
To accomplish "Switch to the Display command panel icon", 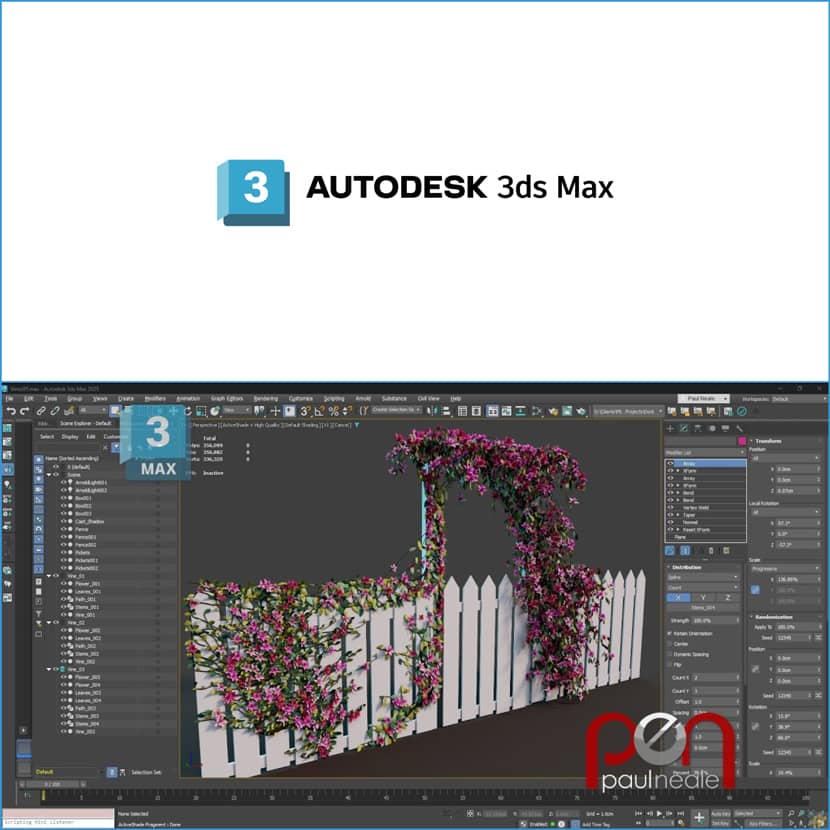I will click(x=725, y=428).
